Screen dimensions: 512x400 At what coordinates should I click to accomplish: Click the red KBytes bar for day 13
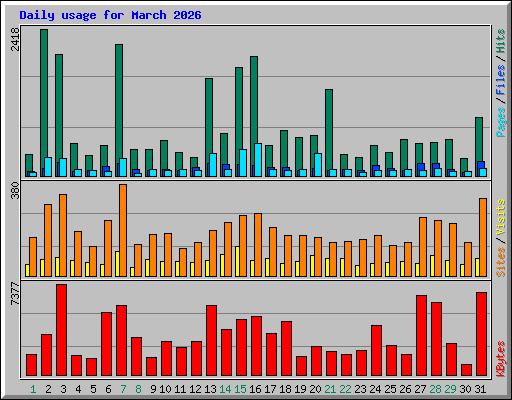[x=212, y=341]
